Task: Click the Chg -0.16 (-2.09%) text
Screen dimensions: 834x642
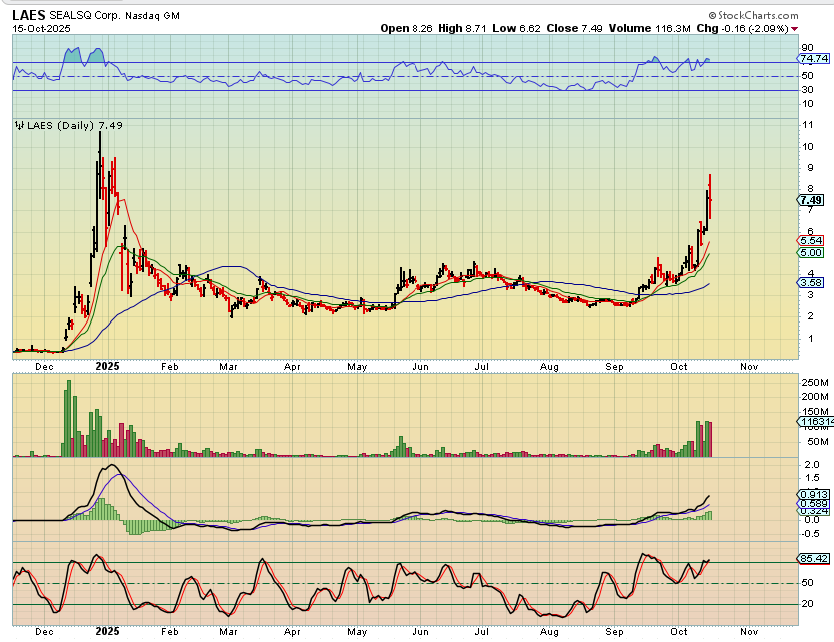Action: [742, 29]
